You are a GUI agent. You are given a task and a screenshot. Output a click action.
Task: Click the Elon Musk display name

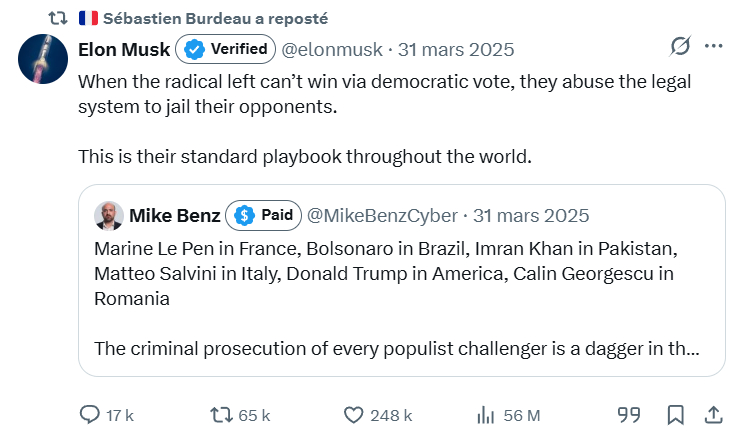click(x=123, y=49)
